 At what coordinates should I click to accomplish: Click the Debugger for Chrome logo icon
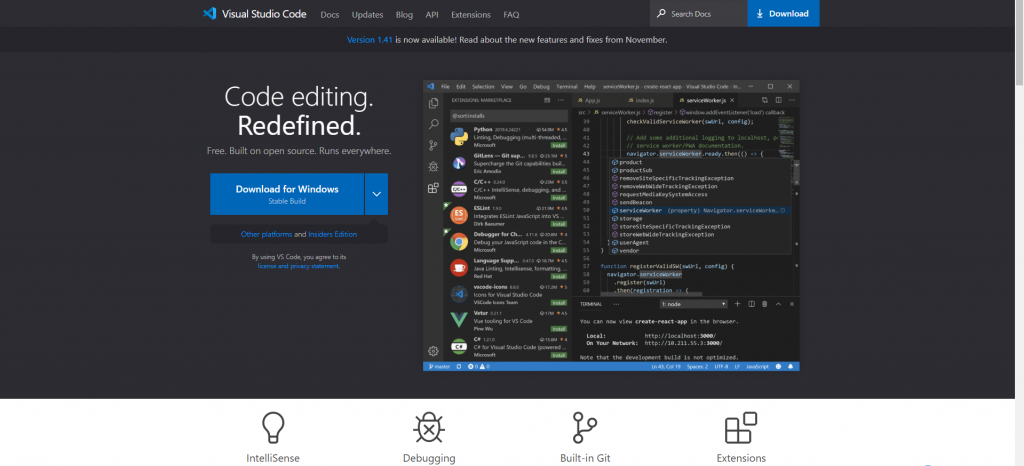tap(458, 241)
